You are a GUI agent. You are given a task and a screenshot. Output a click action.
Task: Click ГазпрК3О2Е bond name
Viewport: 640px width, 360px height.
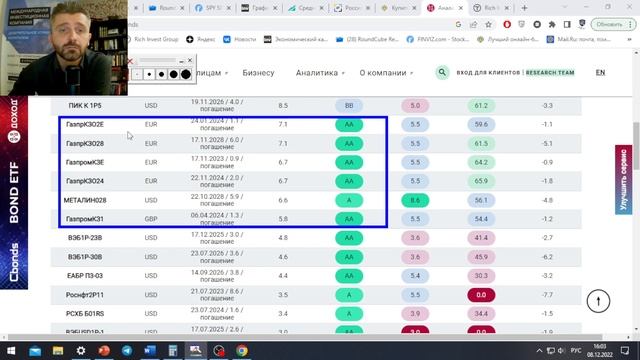[85, 124]
